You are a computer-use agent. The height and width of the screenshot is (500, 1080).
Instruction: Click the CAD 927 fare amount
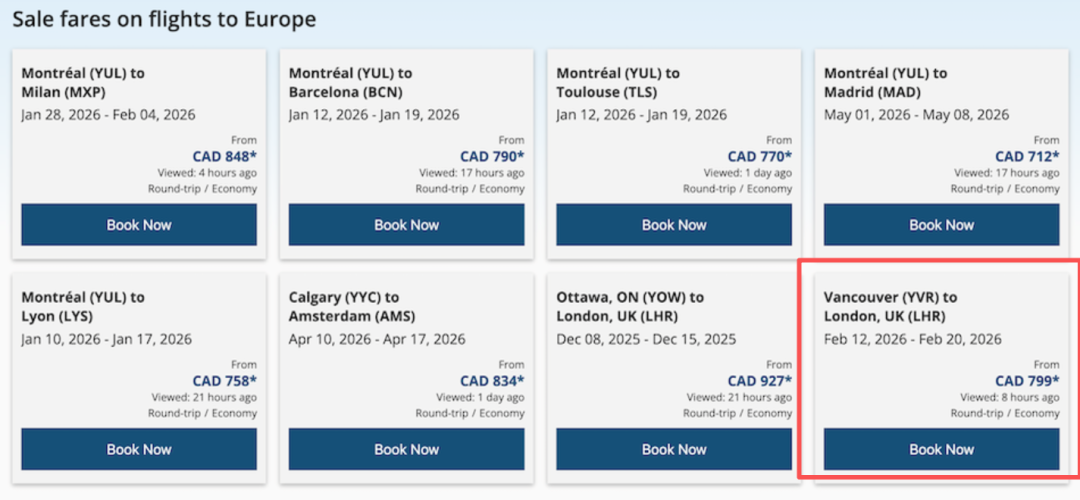point(759,381)
